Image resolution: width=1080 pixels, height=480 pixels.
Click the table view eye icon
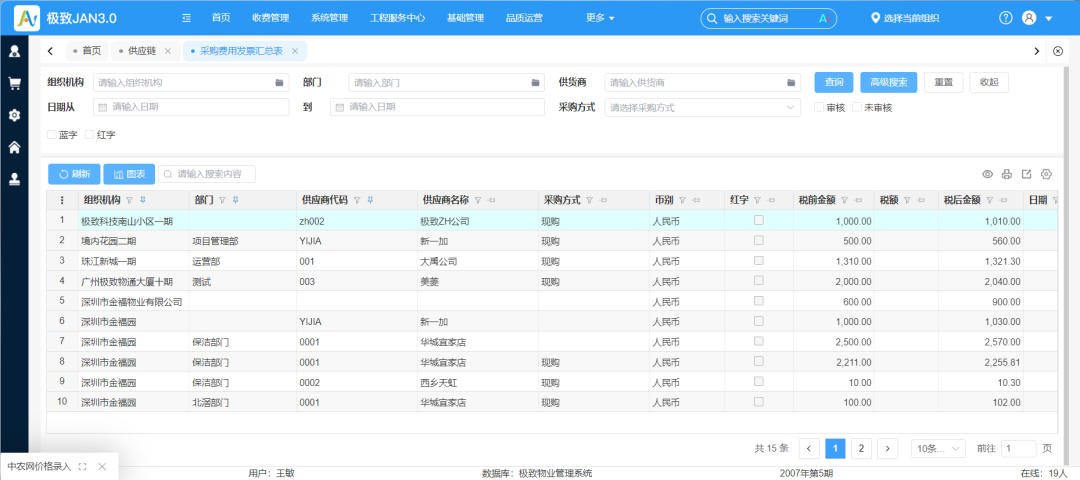(x=987, y=174)
